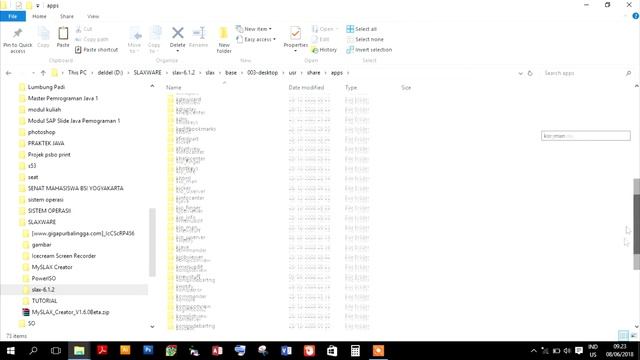Select modul kuliah folder

pyautogui.click(x=44, y=109)
